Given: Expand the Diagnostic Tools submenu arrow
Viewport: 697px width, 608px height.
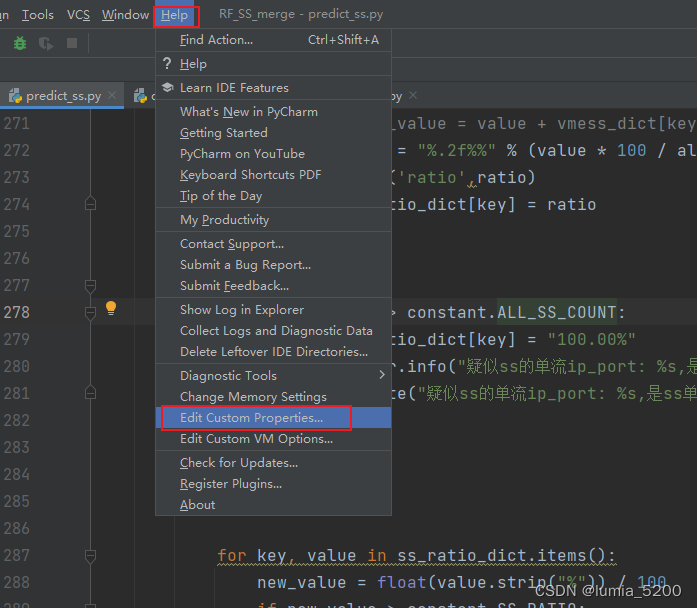Looking at the screenshot, I should (x=382, y=375).
